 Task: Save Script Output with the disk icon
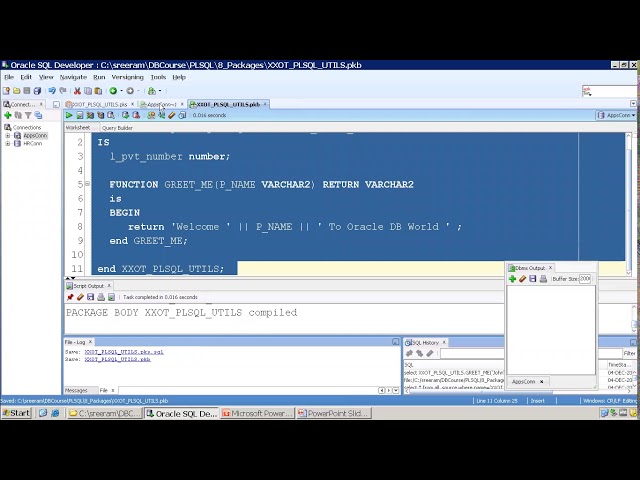tap(91, 297)
